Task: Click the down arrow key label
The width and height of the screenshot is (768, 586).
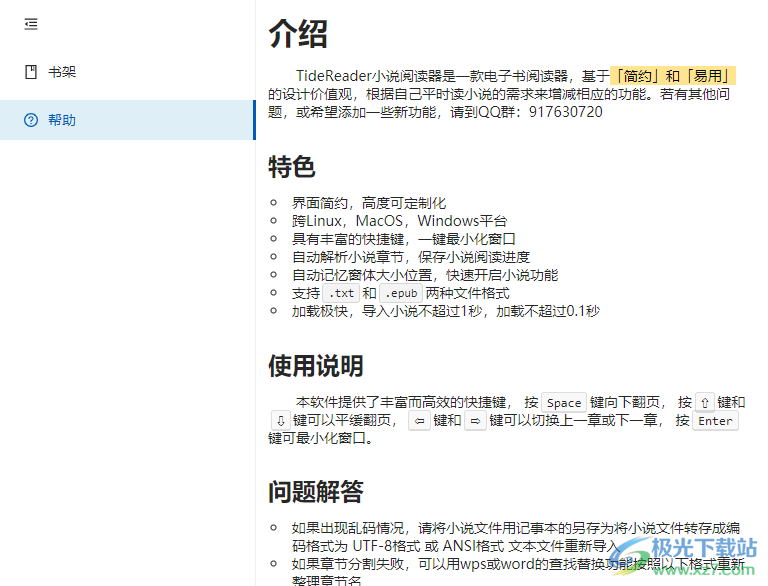Action: 281,420
